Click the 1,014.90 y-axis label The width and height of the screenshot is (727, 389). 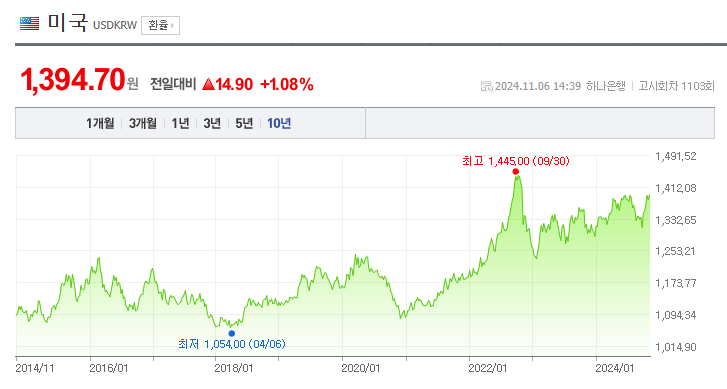(x=676, y=347)
